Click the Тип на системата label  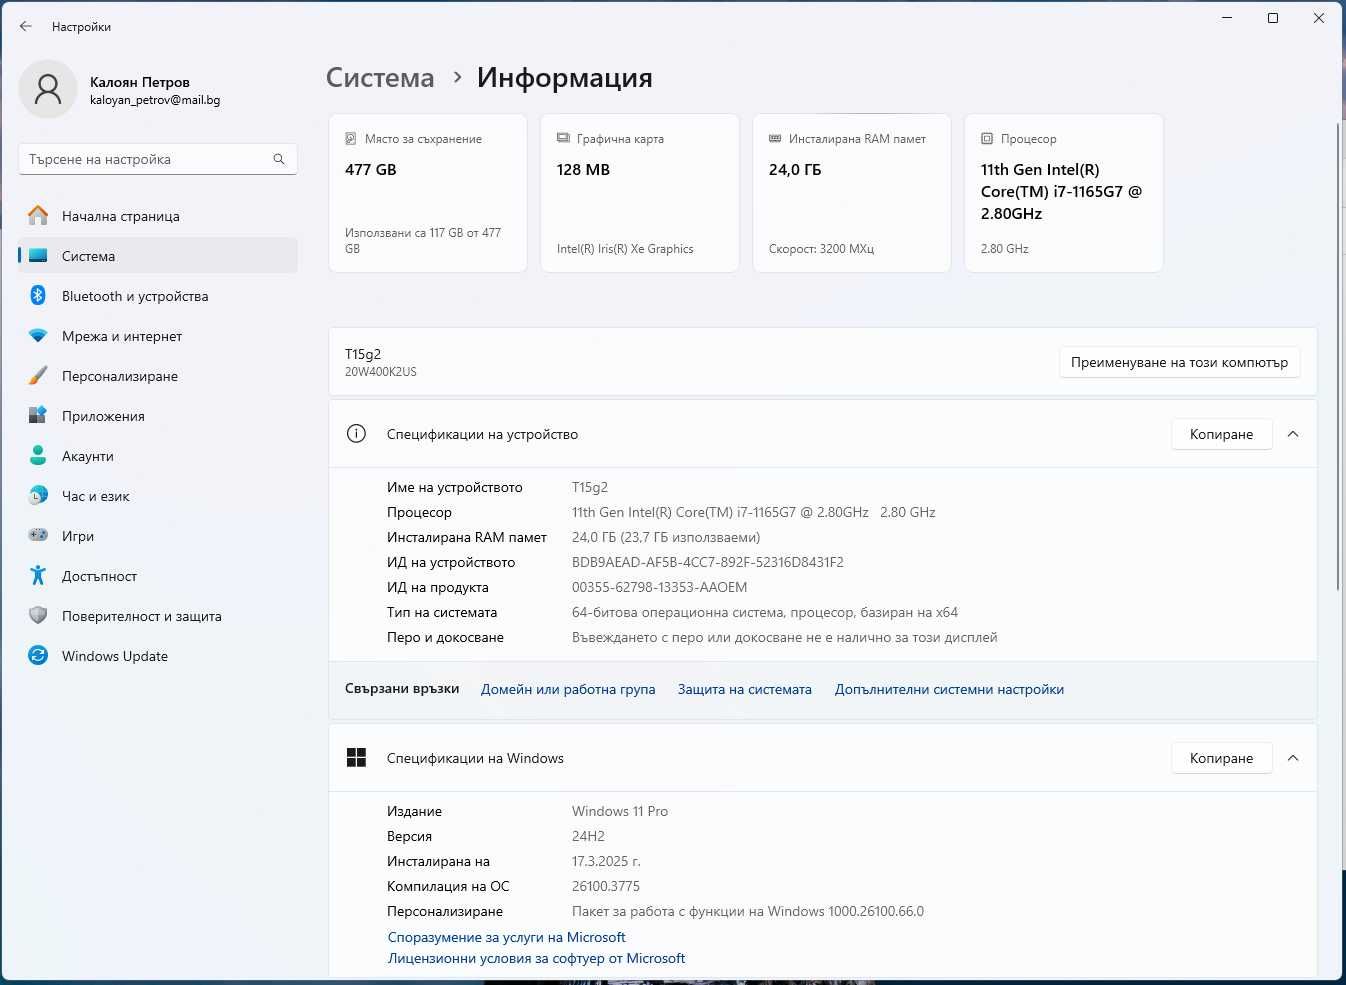click(x=442, y=612)
